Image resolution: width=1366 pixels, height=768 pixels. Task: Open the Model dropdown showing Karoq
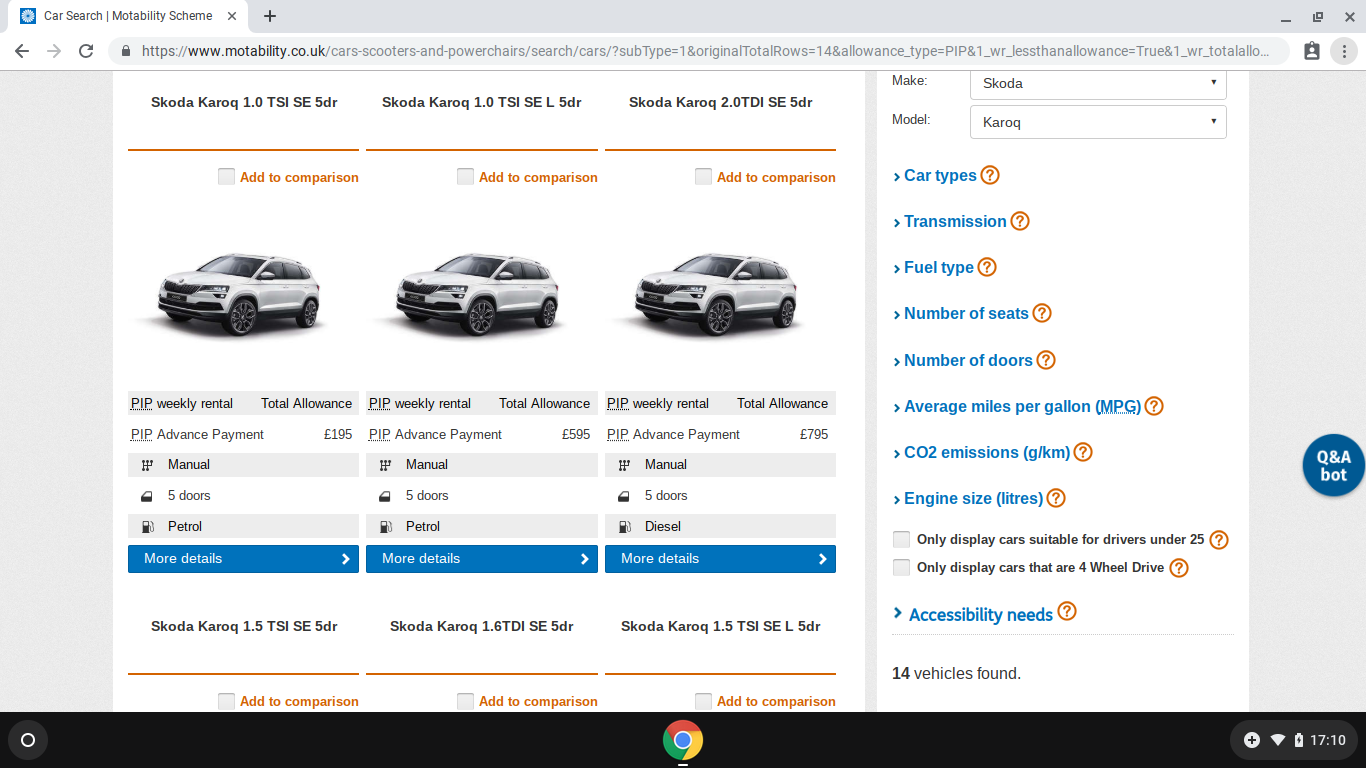[x=1098, y=122]
